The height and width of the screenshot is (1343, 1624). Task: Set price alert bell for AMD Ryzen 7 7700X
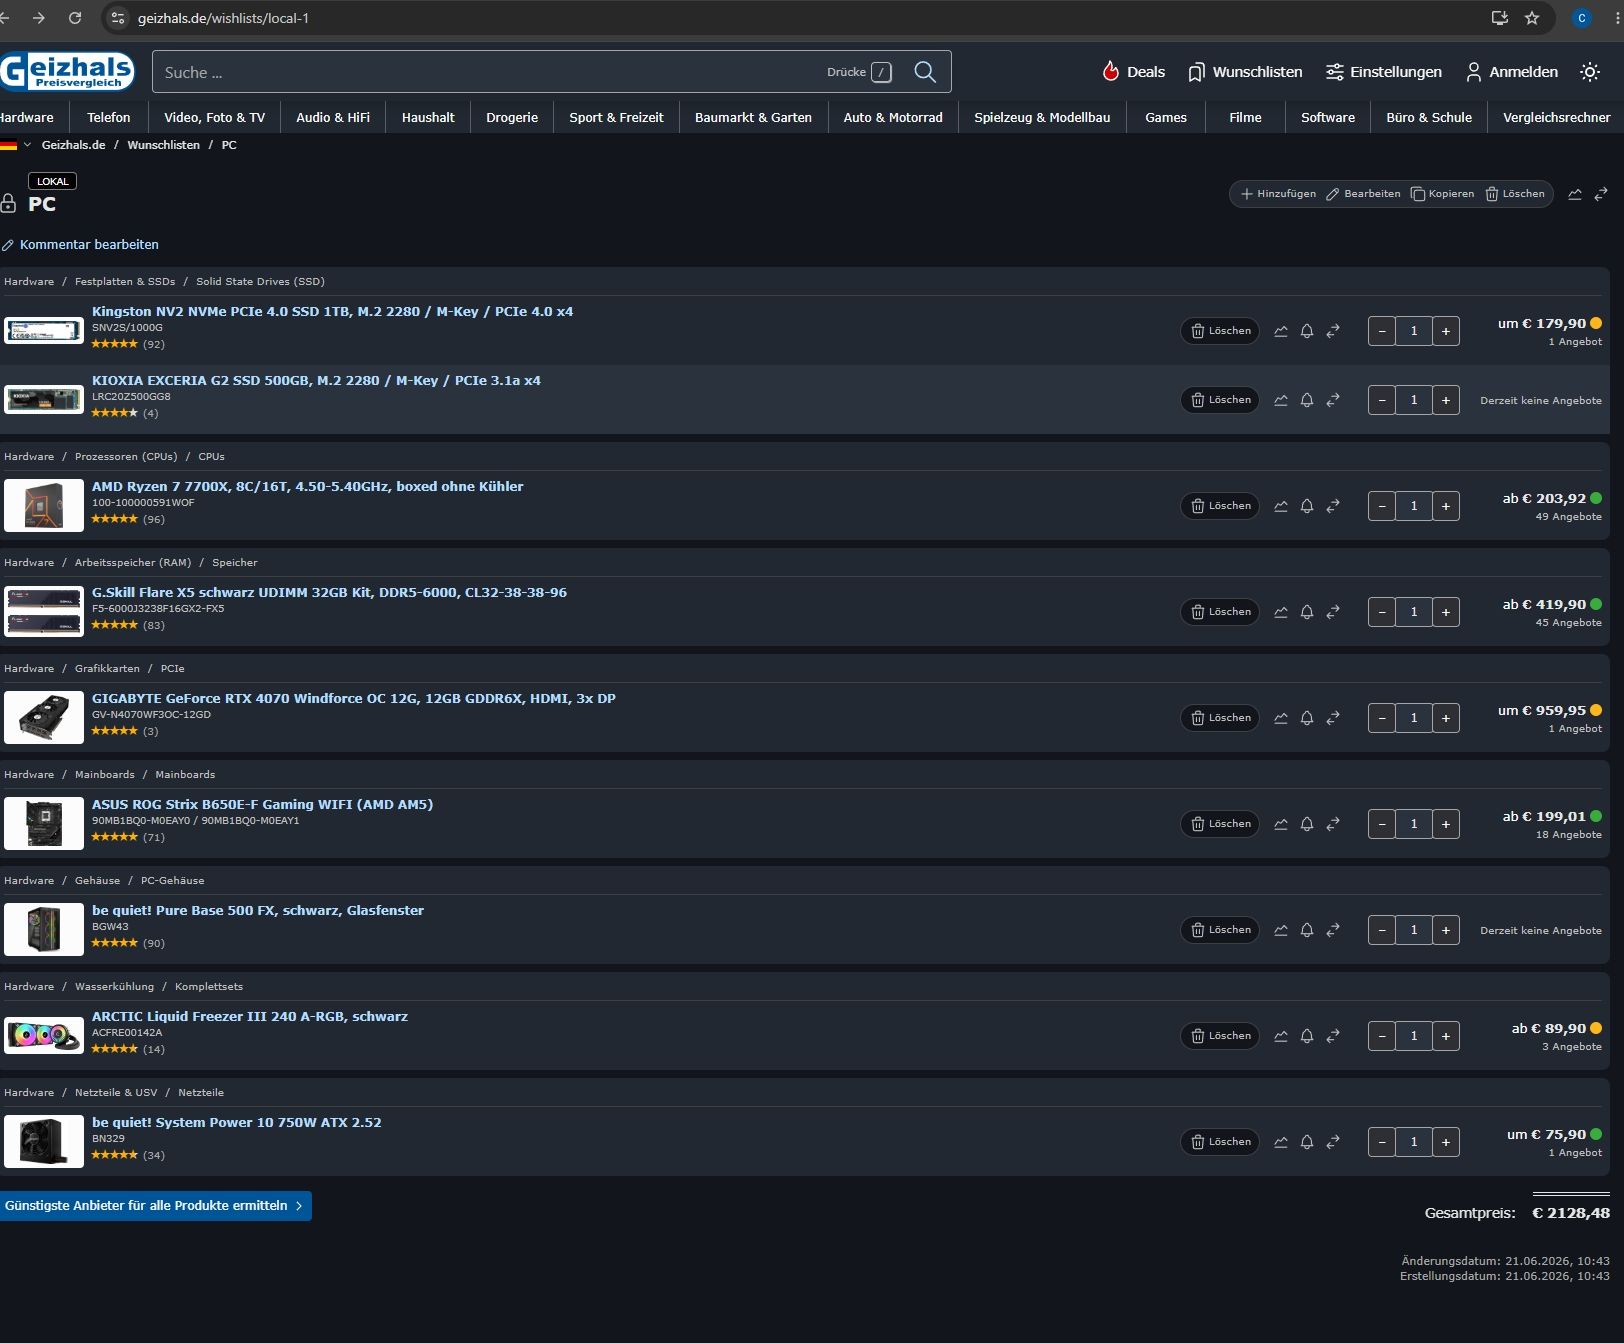[1307, 506]
